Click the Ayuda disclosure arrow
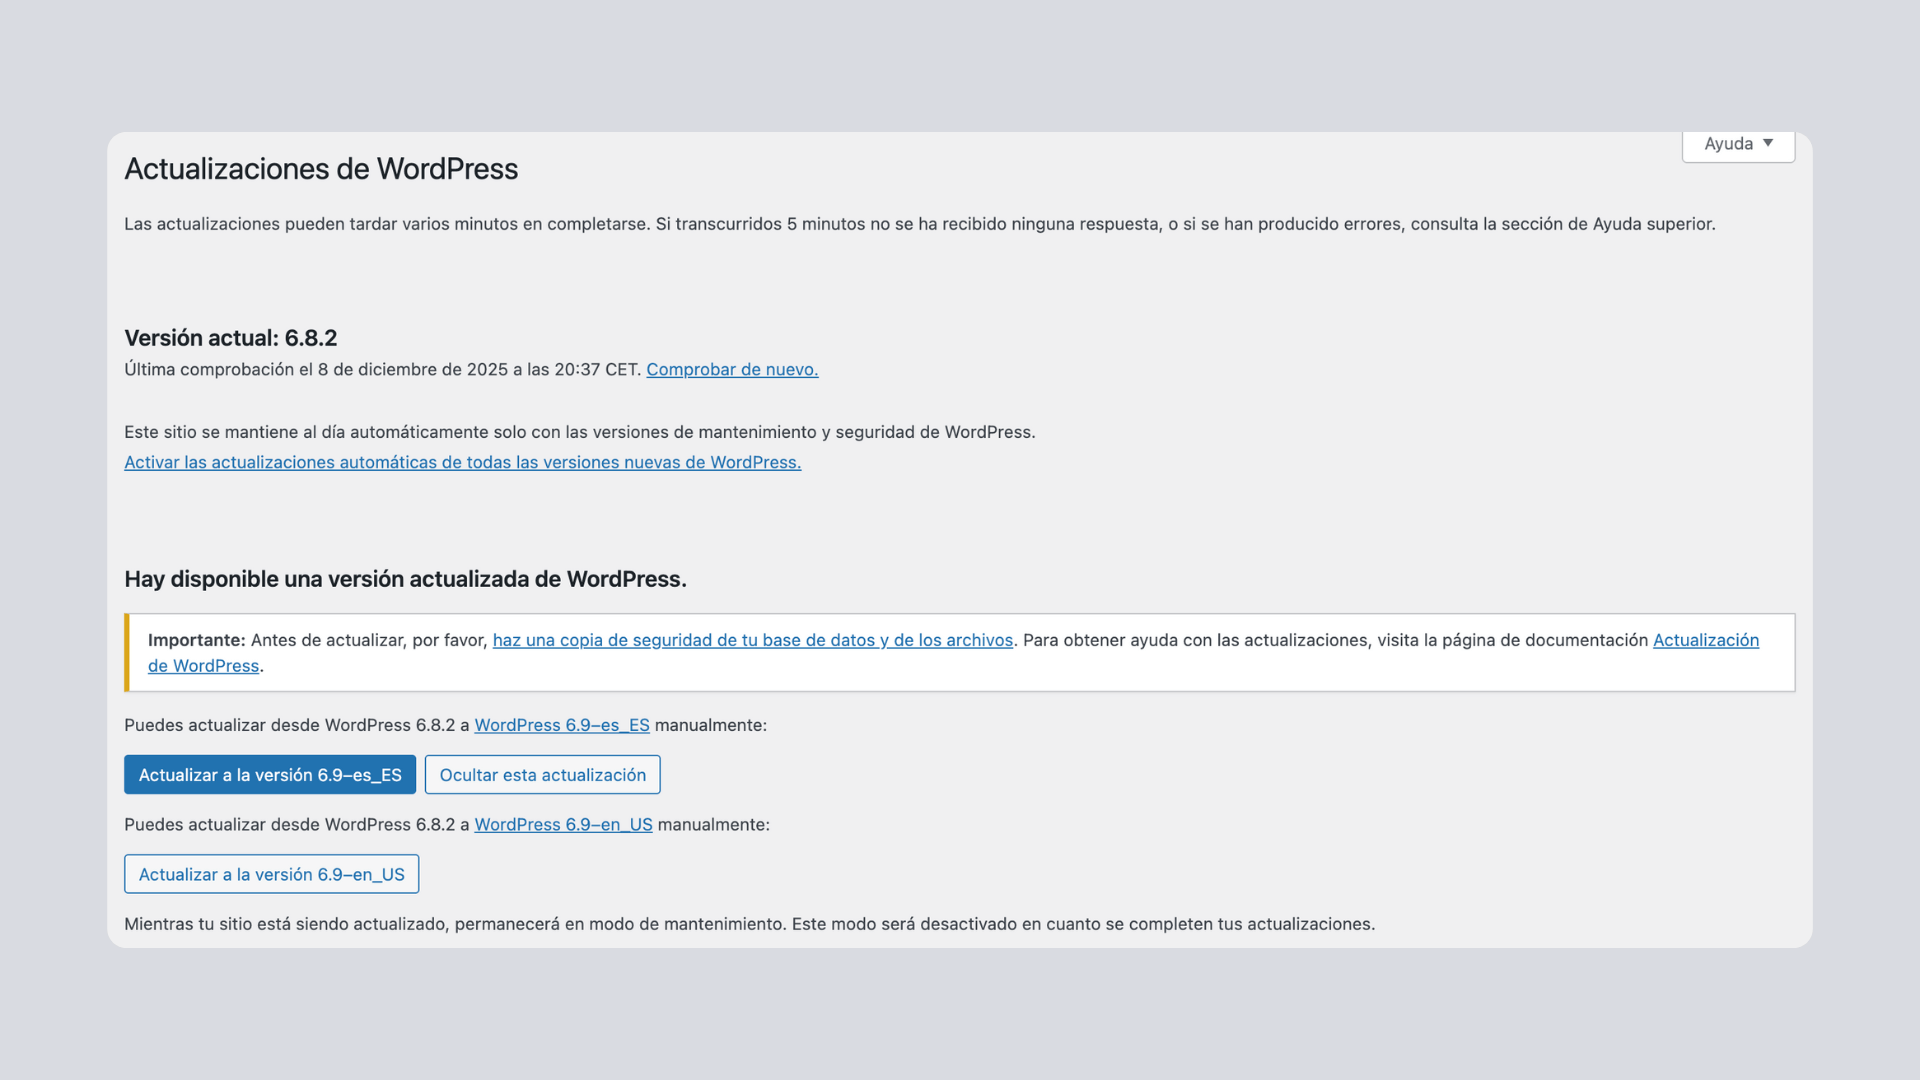 coord(1770,144)
